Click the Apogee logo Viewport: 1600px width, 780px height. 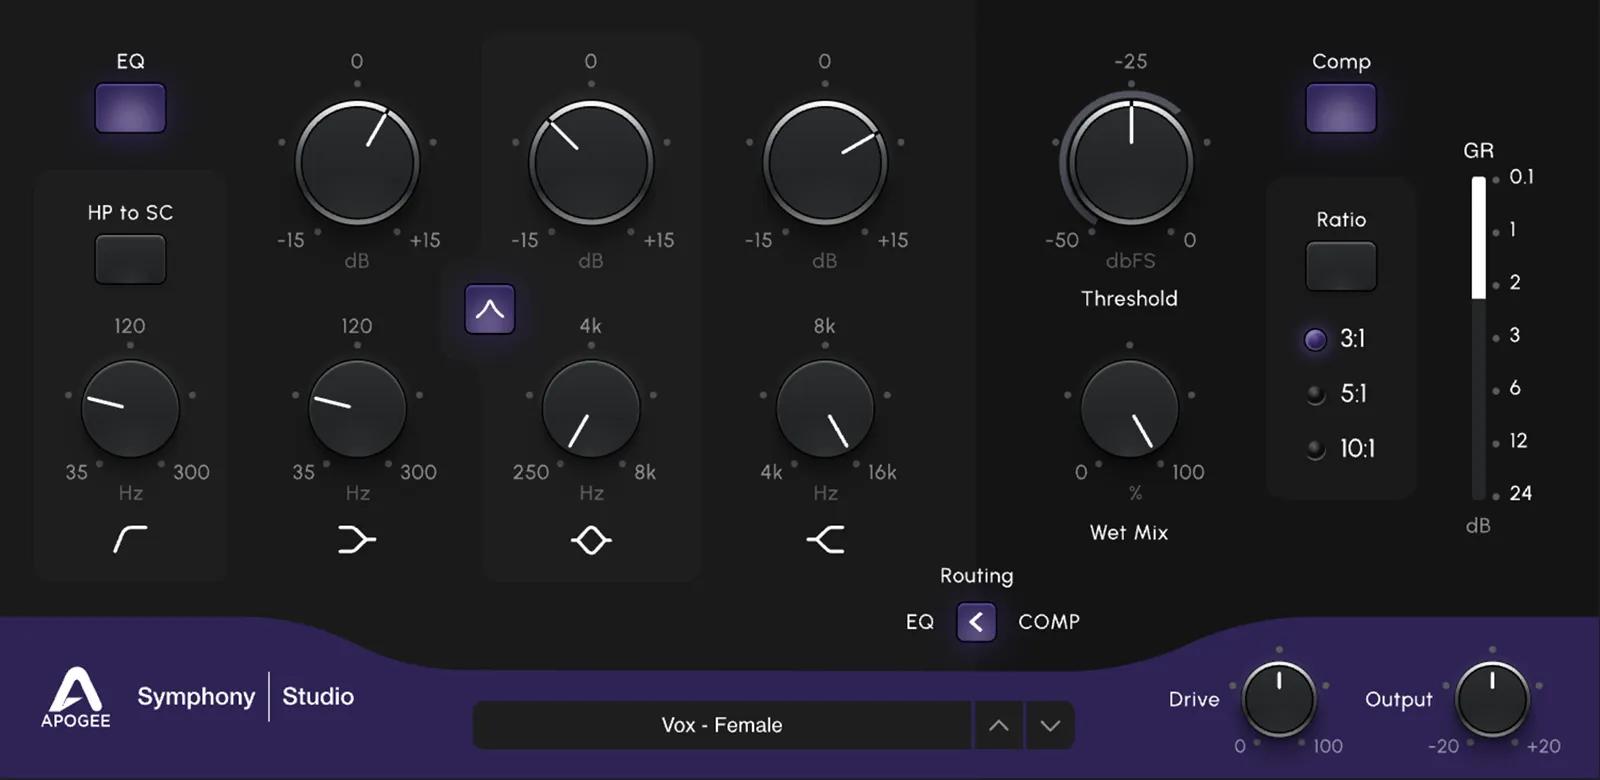(76, 697)
